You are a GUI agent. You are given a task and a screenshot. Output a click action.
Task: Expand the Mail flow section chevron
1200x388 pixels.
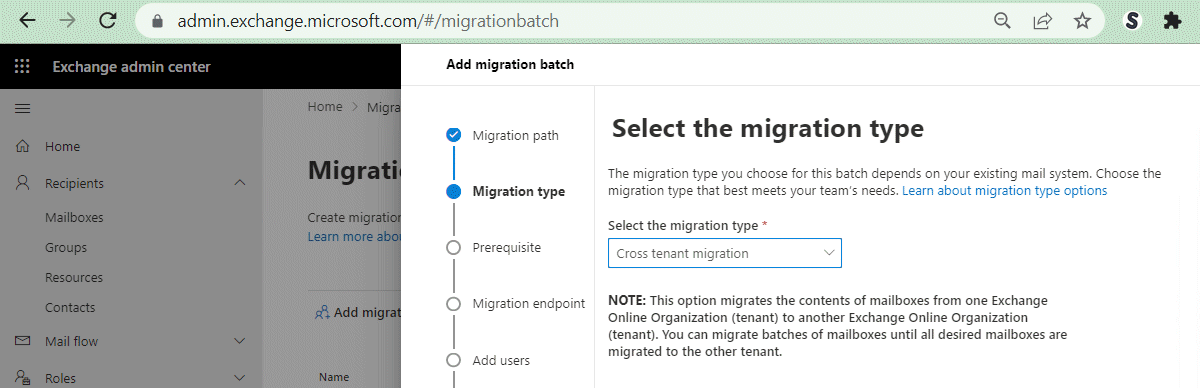point(239,341)
